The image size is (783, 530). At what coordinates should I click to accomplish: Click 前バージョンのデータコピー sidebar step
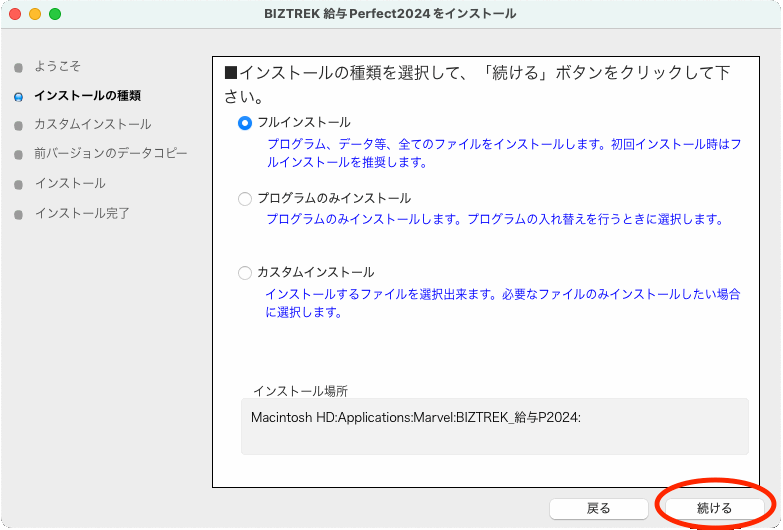110,153
